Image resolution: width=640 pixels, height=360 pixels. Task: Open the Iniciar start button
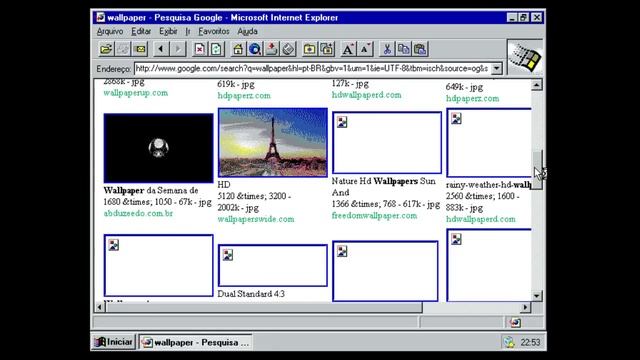tap(113, 342)
